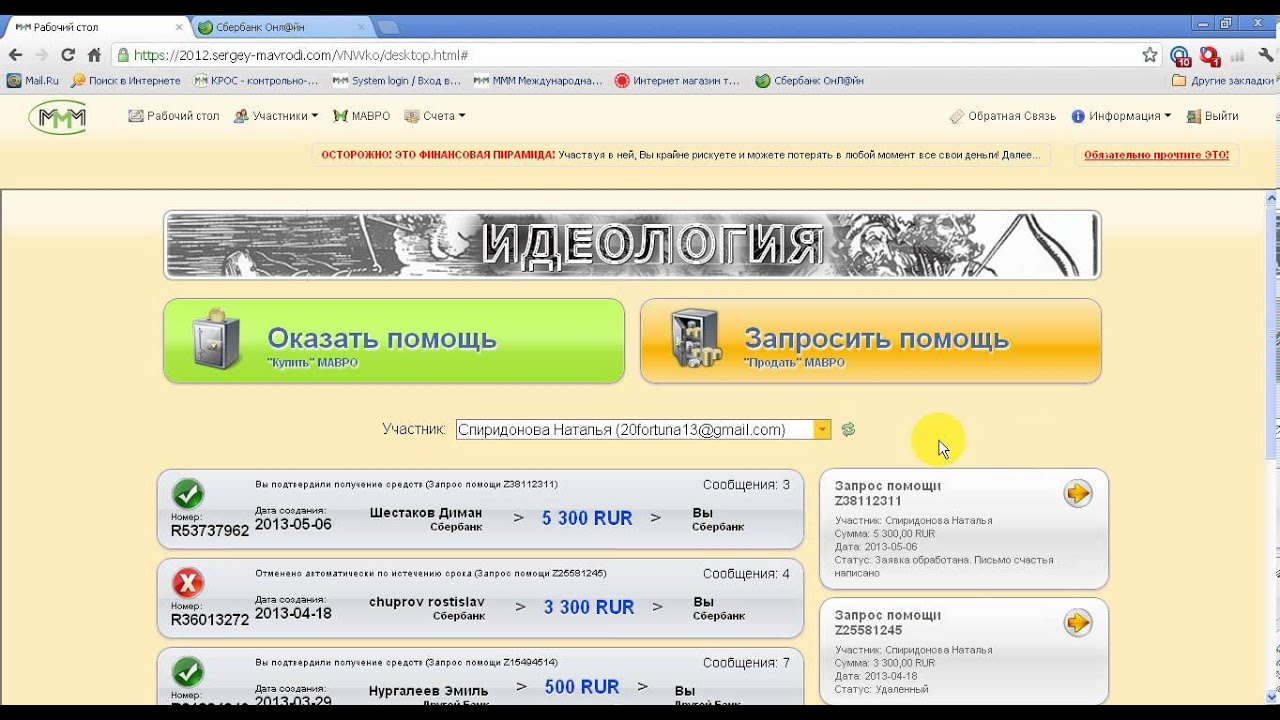The width and height of the screenshot is (1280, 720).
Task: Open a new browser tab
Action: tap(388, 27)
